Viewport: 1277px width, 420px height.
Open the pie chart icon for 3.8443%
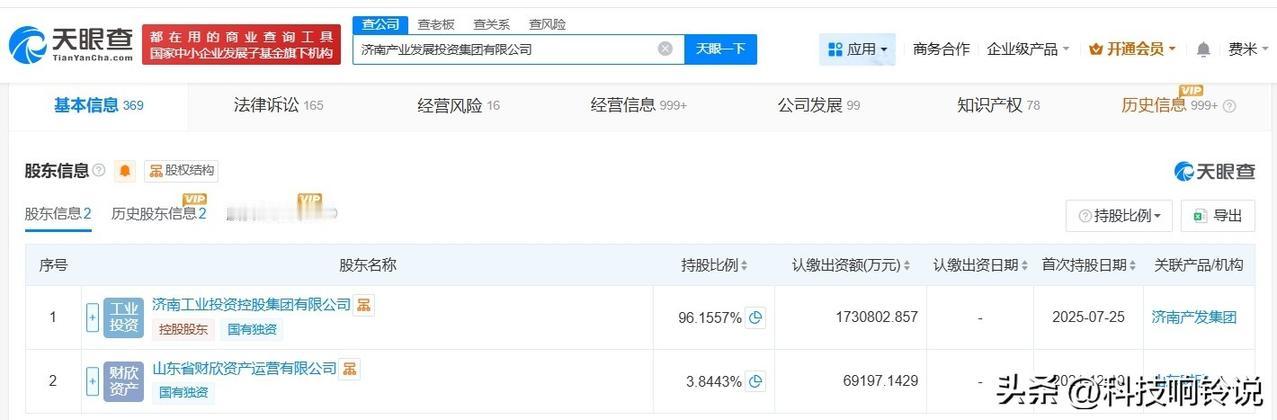pyautogui.click(x=757, y=381)
